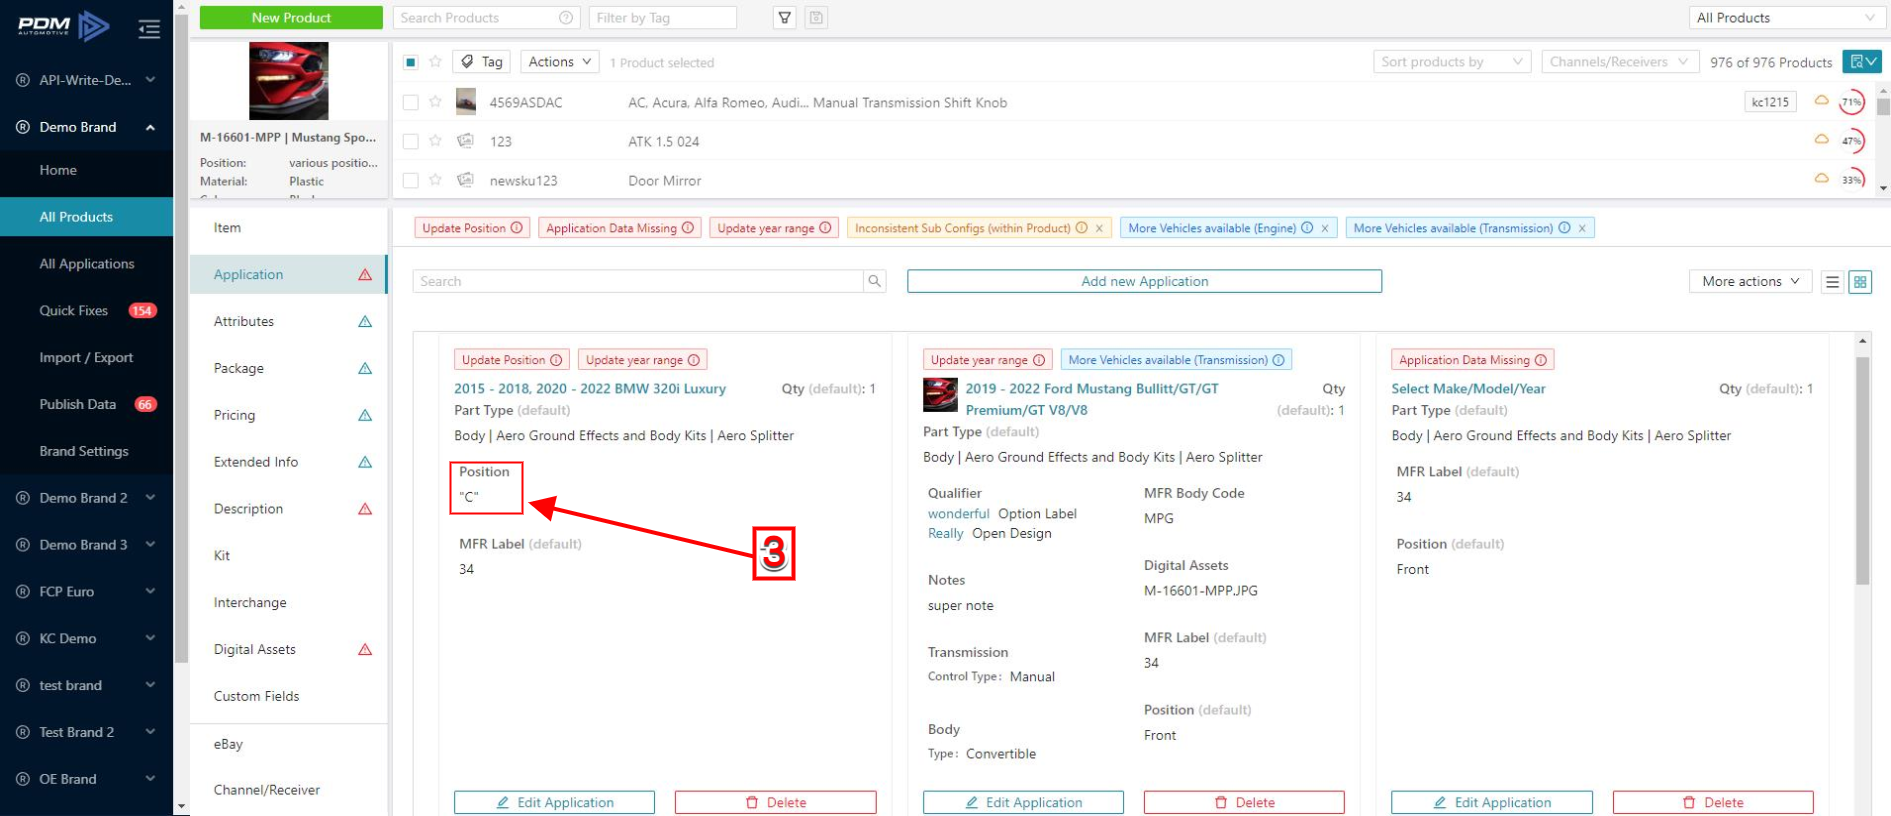Star the 123 product row
Image resolution: width=1891 pixels, height=816 pixels.
coord(435,141)
